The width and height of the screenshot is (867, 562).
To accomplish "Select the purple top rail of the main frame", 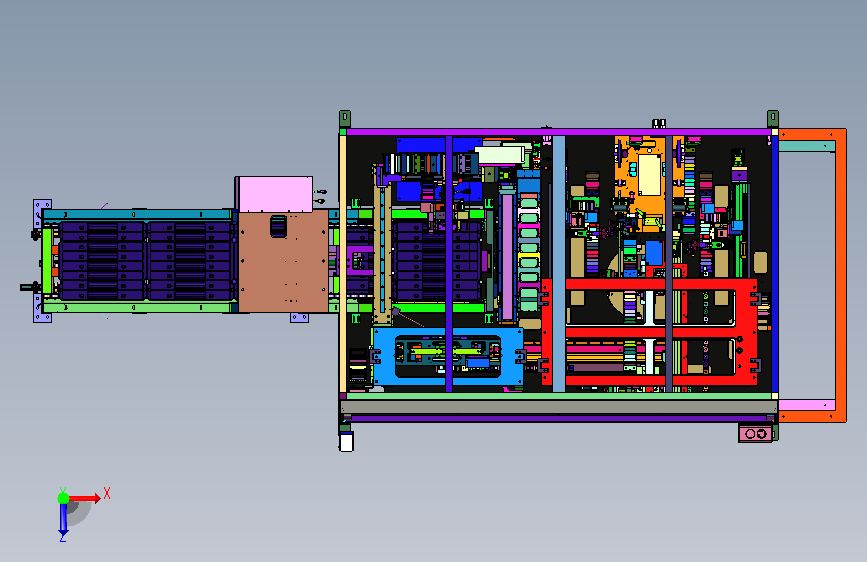I will [x=558, y=132].
